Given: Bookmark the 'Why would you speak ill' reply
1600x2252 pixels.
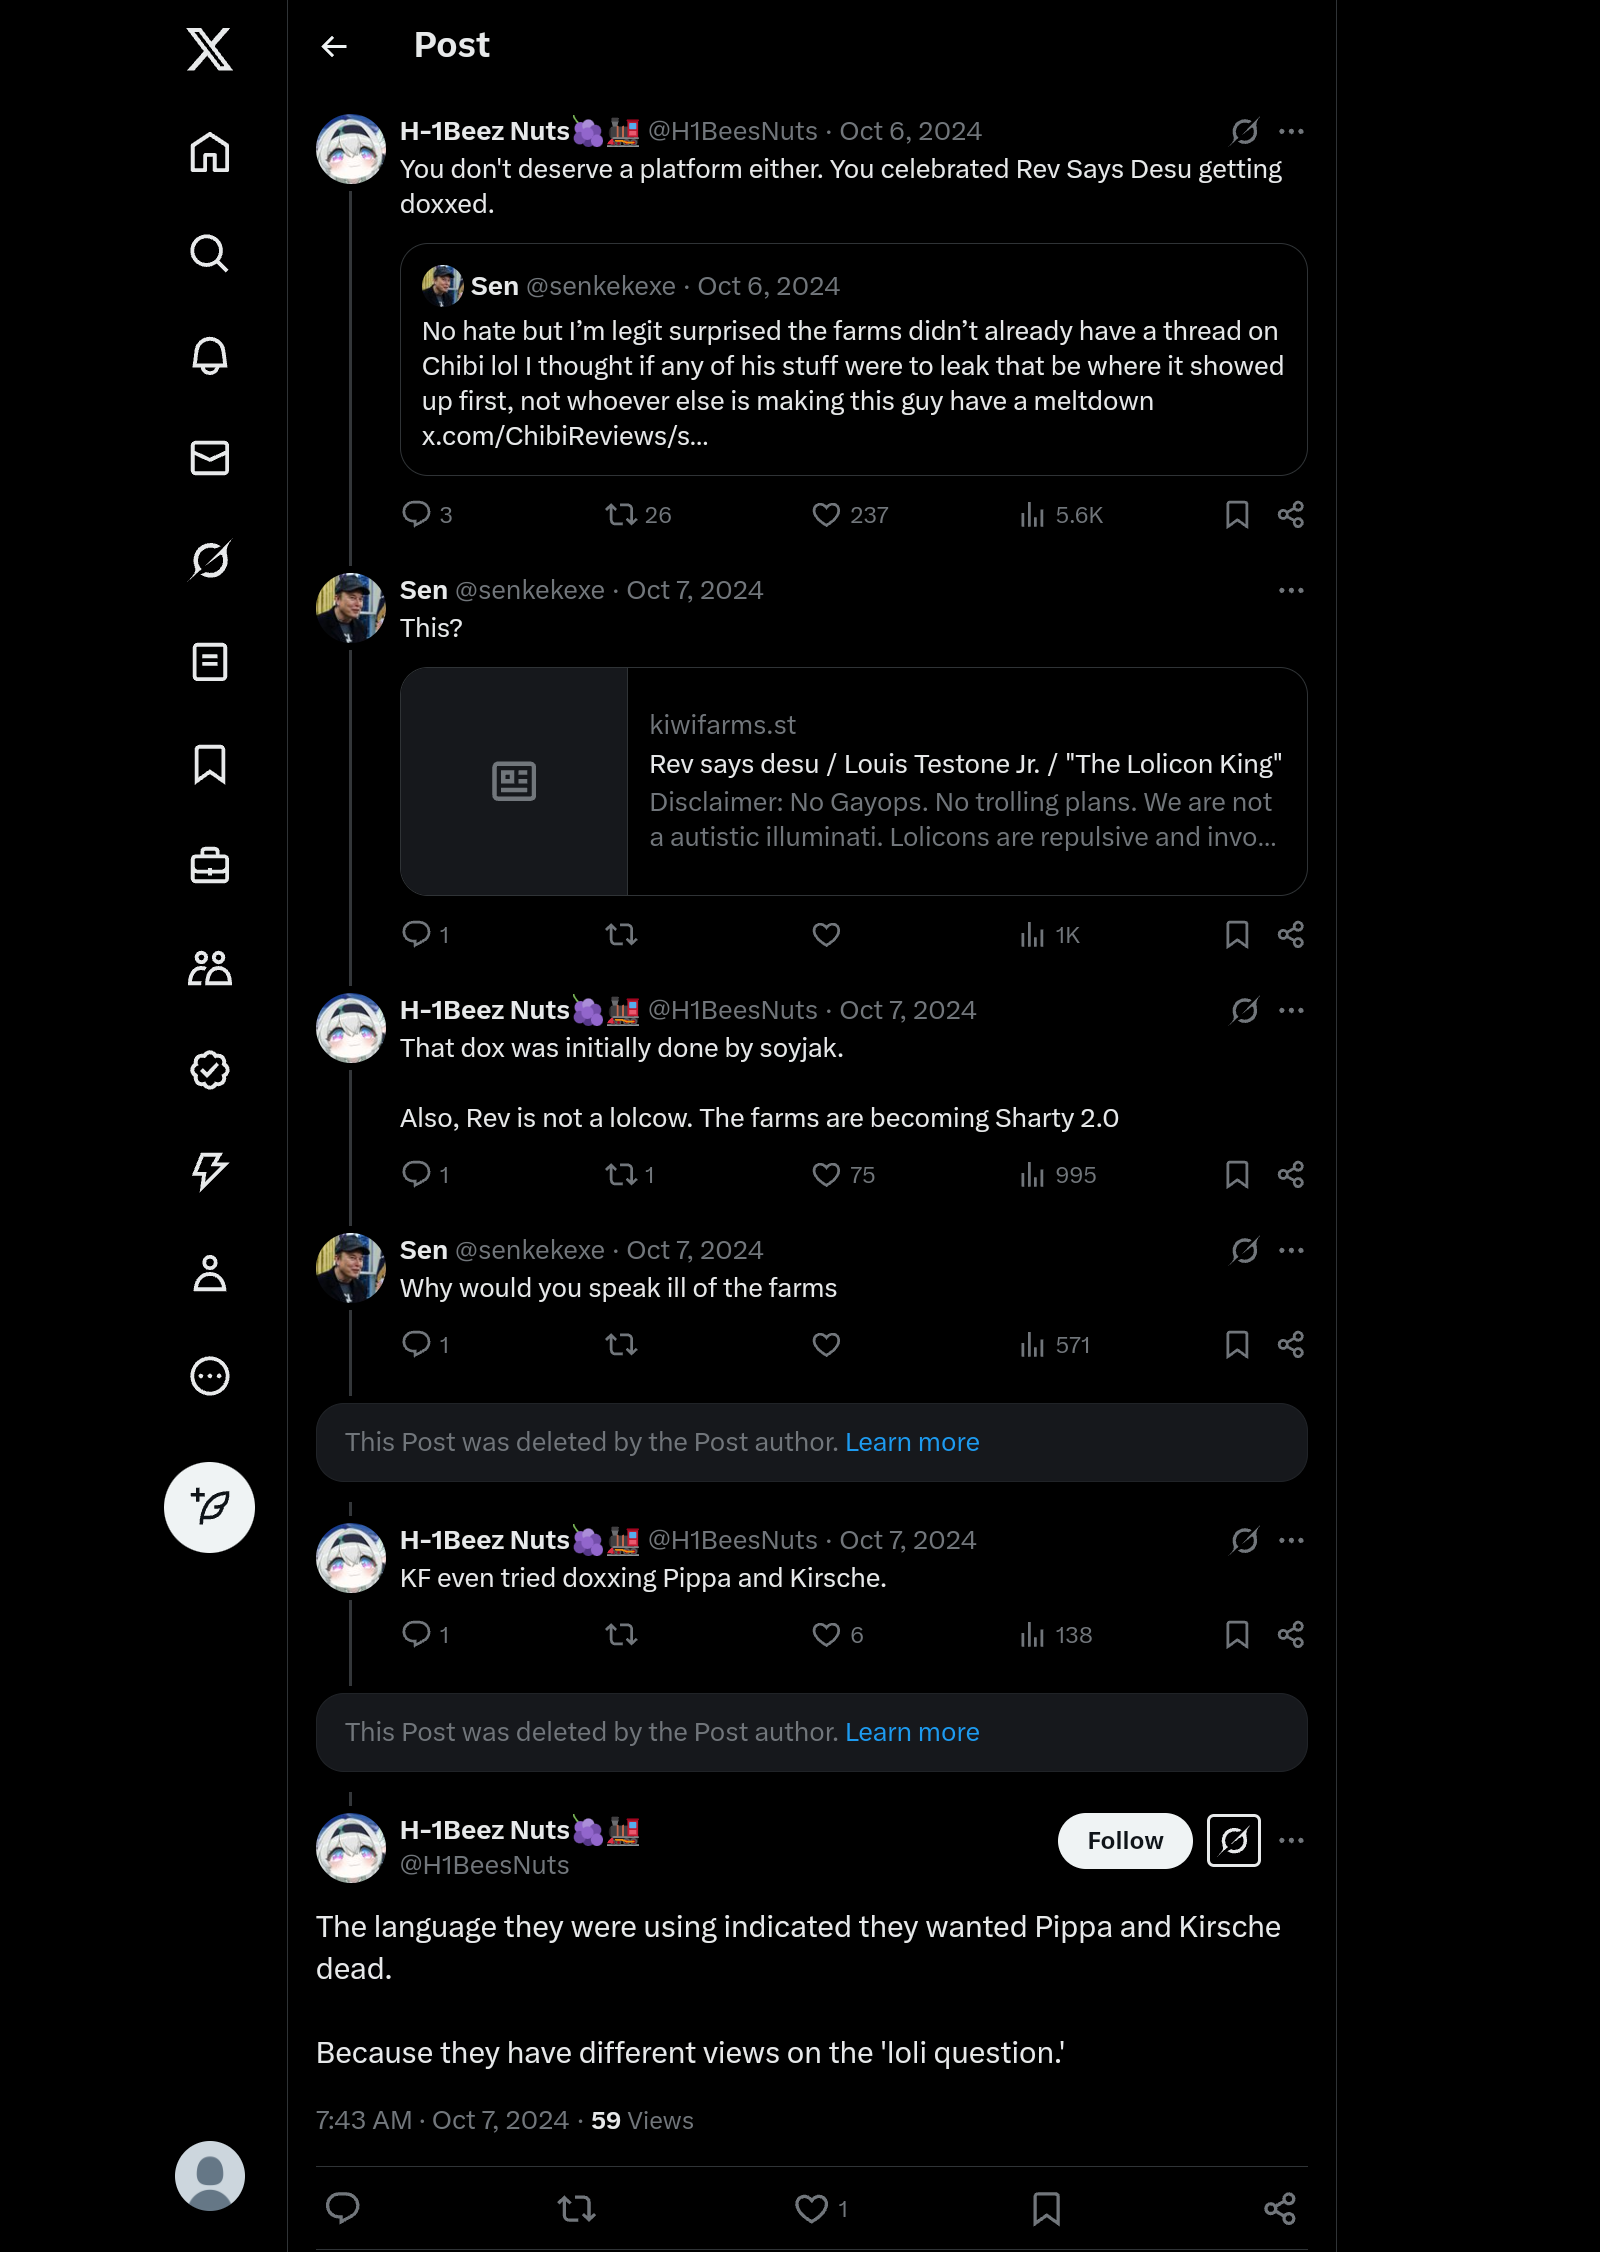Looking at the screenshot, I should pos(1237,1344).
